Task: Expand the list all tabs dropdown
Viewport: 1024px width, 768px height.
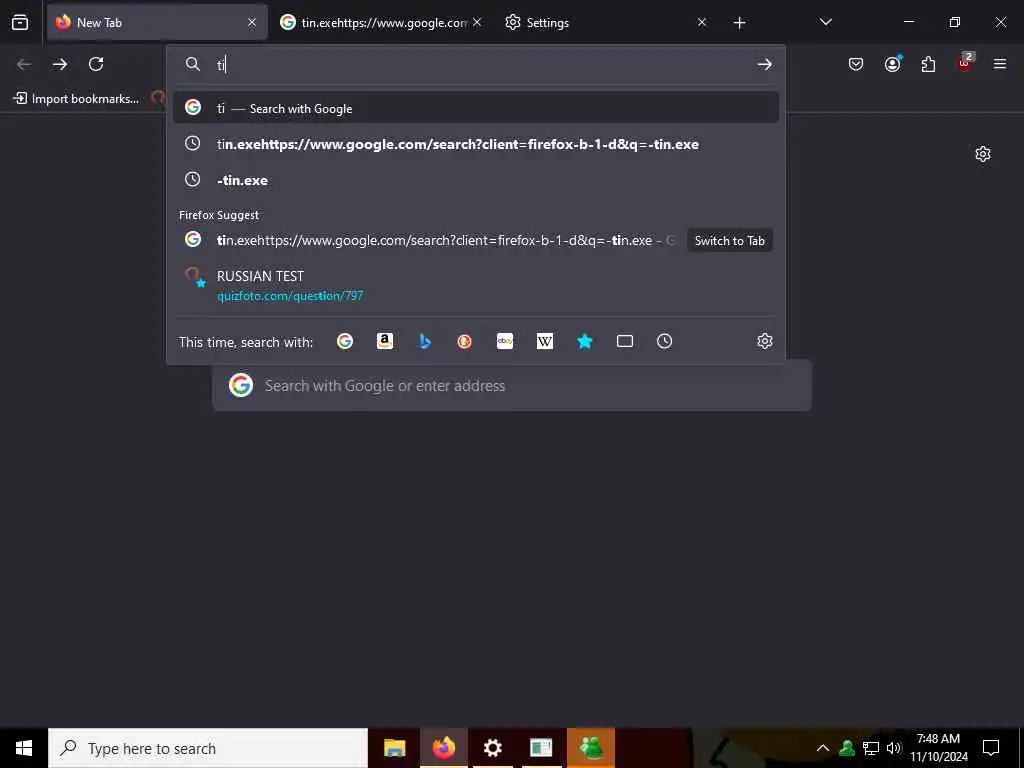Action: pos(825,22)
